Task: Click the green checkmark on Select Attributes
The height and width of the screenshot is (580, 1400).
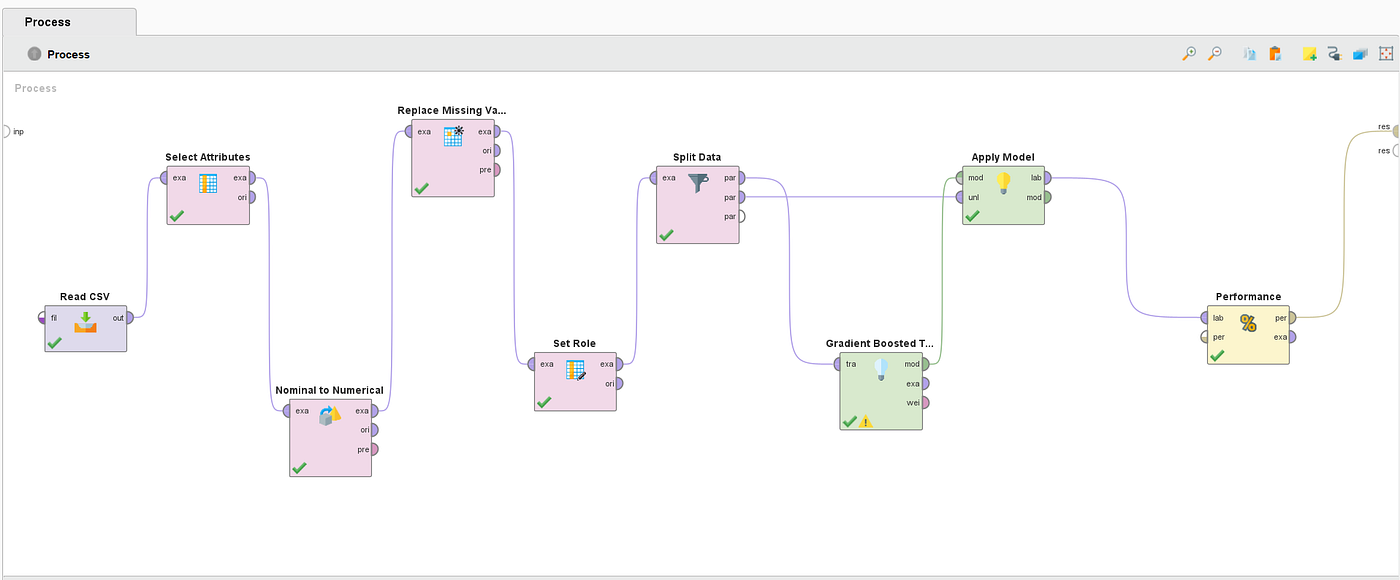Action: click(177, 215)
